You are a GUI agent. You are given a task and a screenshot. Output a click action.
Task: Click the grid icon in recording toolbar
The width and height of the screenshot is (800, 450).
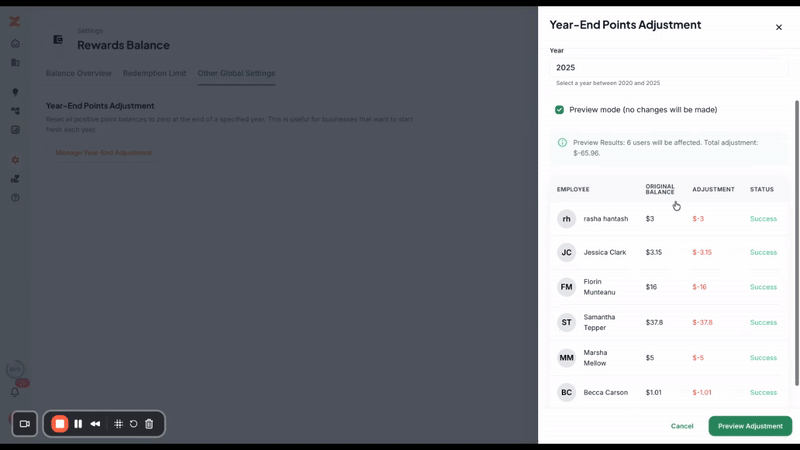(x=118, y=423)
